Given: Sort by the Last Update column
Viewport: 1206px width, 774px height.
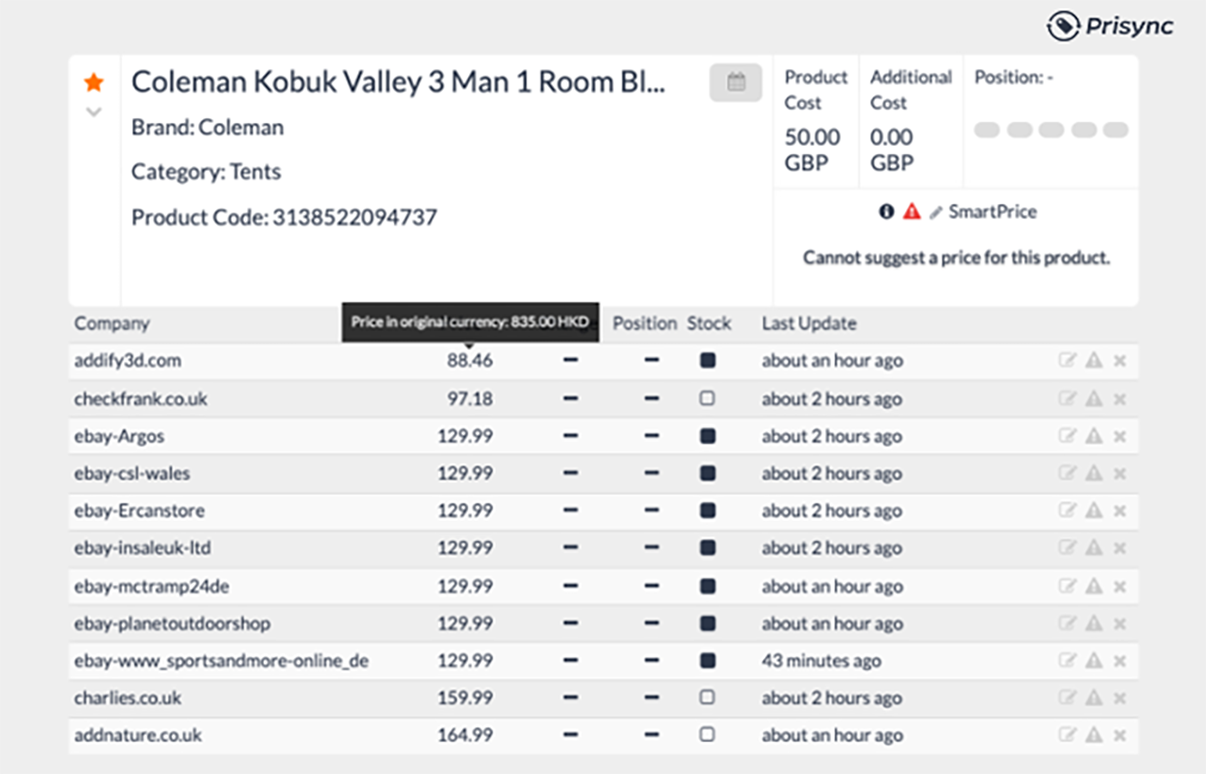Looking at the screenshot, I should coord(809,324).
